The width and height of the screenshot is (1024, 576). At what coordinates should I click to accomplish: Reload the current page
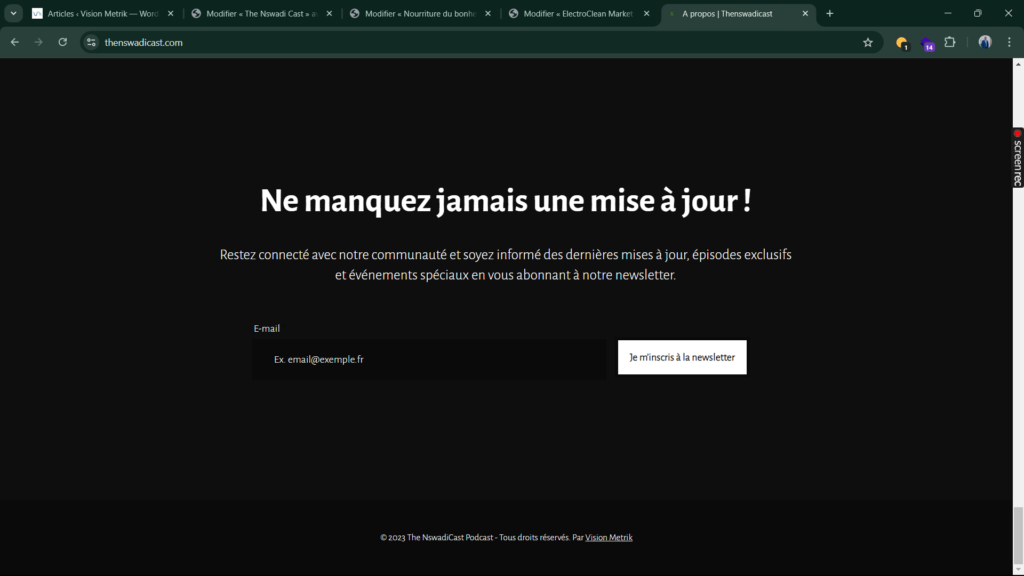pos(63,42)
